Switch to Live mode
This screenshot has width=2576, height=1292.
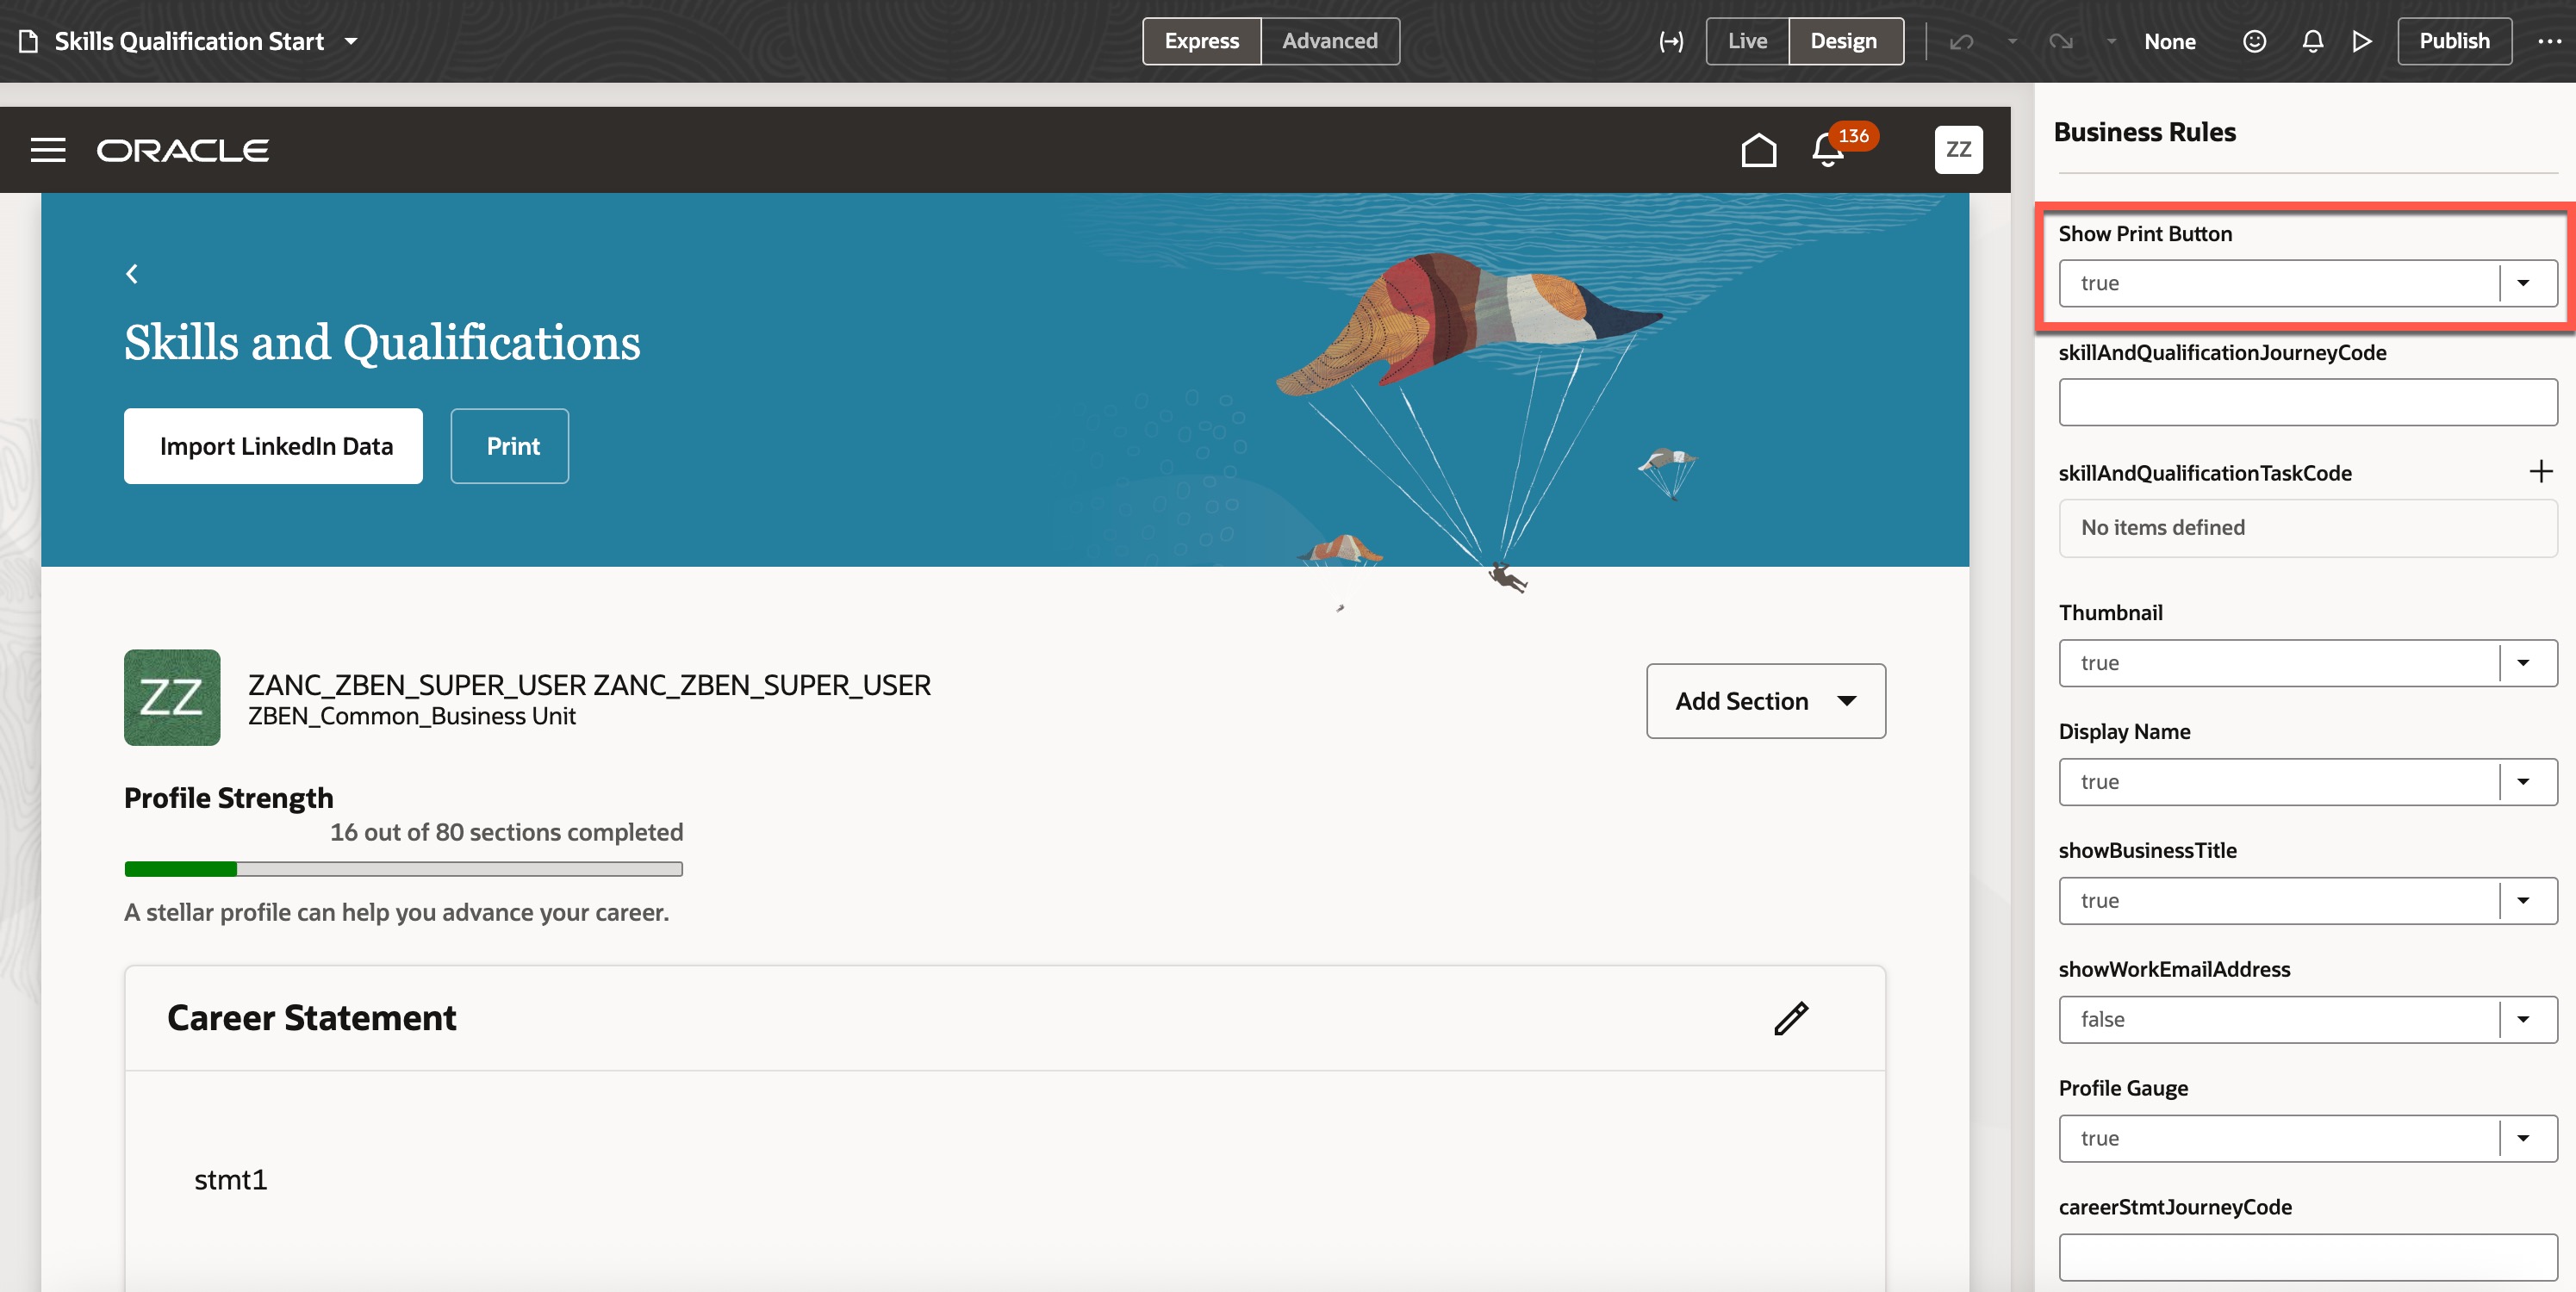pyautogui.click(x=1747, y=41)
